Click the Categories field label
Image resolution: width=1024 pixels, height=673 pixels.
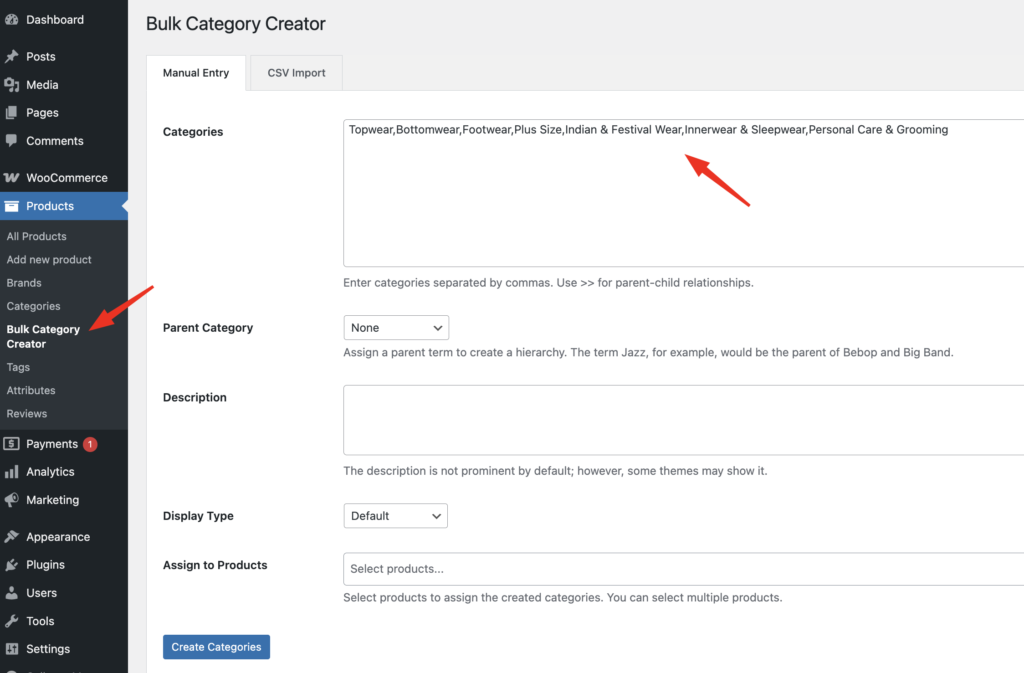coord(193,132)
